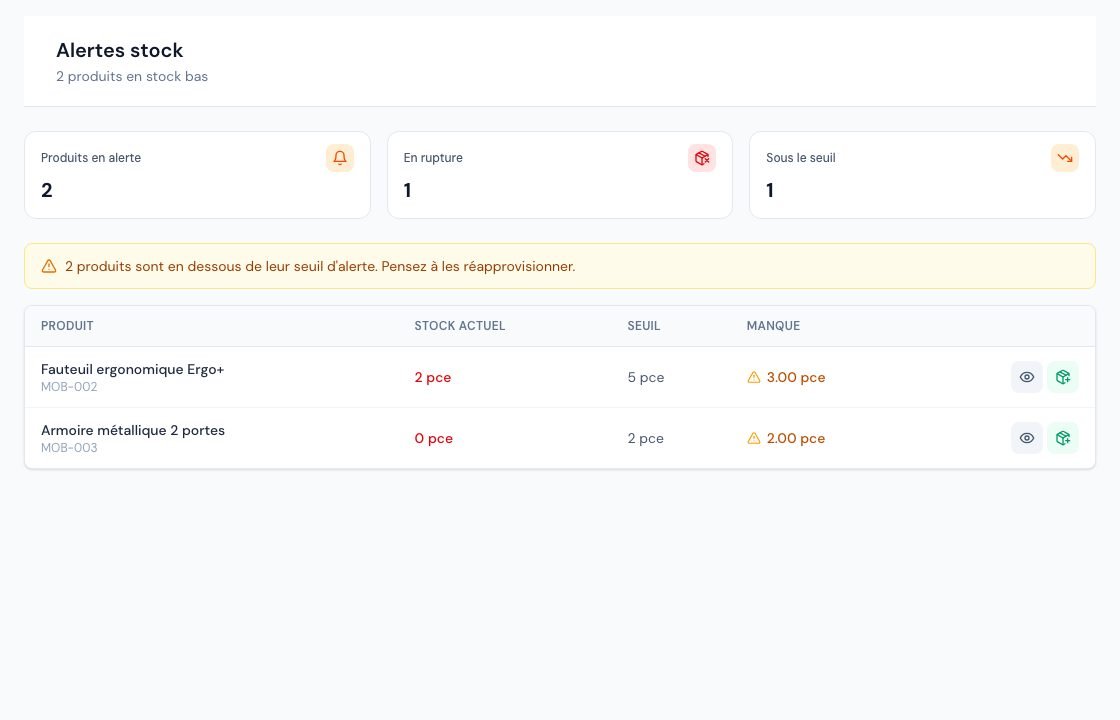The width and height of the screenshot is (1120, 720).
Task: Click the Sous le seuil card label
Action: pyautogui.click(x=801, y=158)
